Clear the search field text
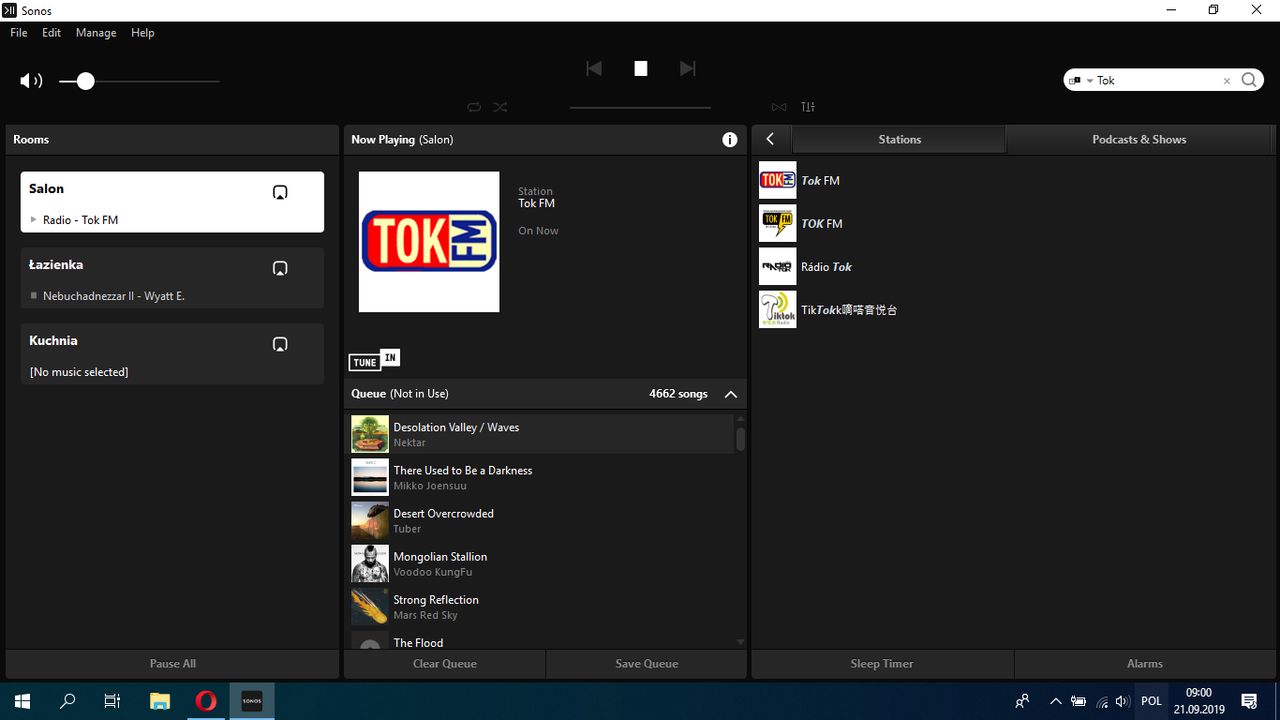Screen dimensions: 1280x720 coord(1227,81)
